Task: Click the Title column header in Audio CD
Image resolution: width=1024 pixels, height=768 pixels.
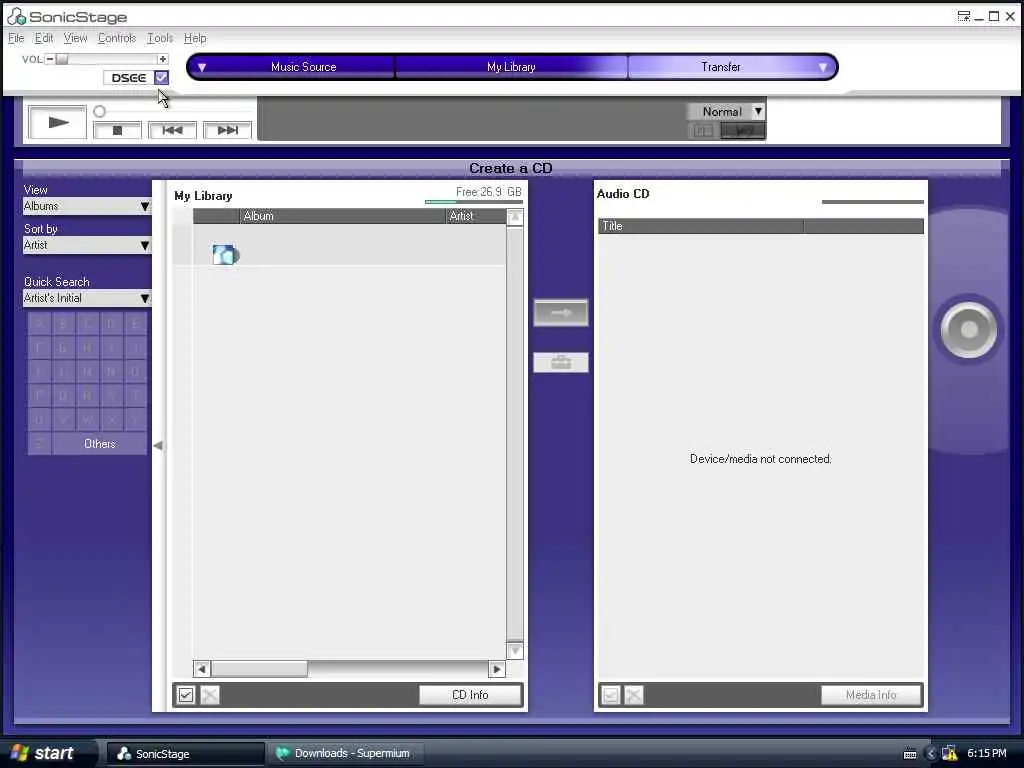Action: pos(701,226)
